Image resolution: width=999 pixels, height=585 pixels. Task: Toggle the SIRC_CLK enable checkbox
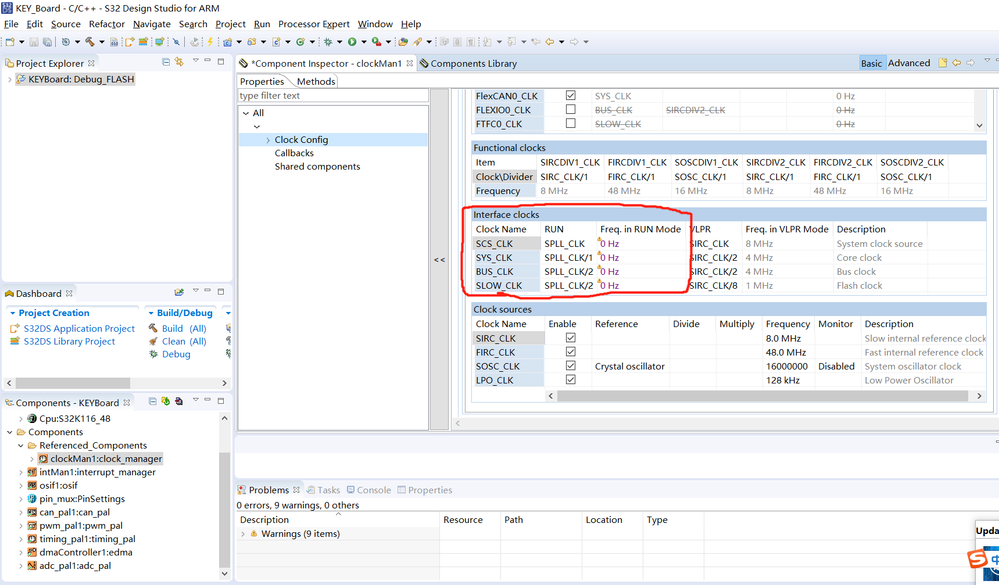(x=571, y=338)
